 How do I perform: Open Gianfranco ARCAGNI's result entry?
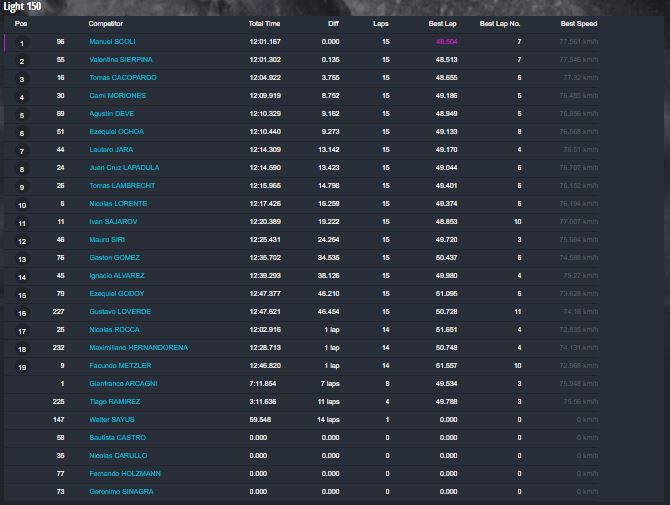123,384
